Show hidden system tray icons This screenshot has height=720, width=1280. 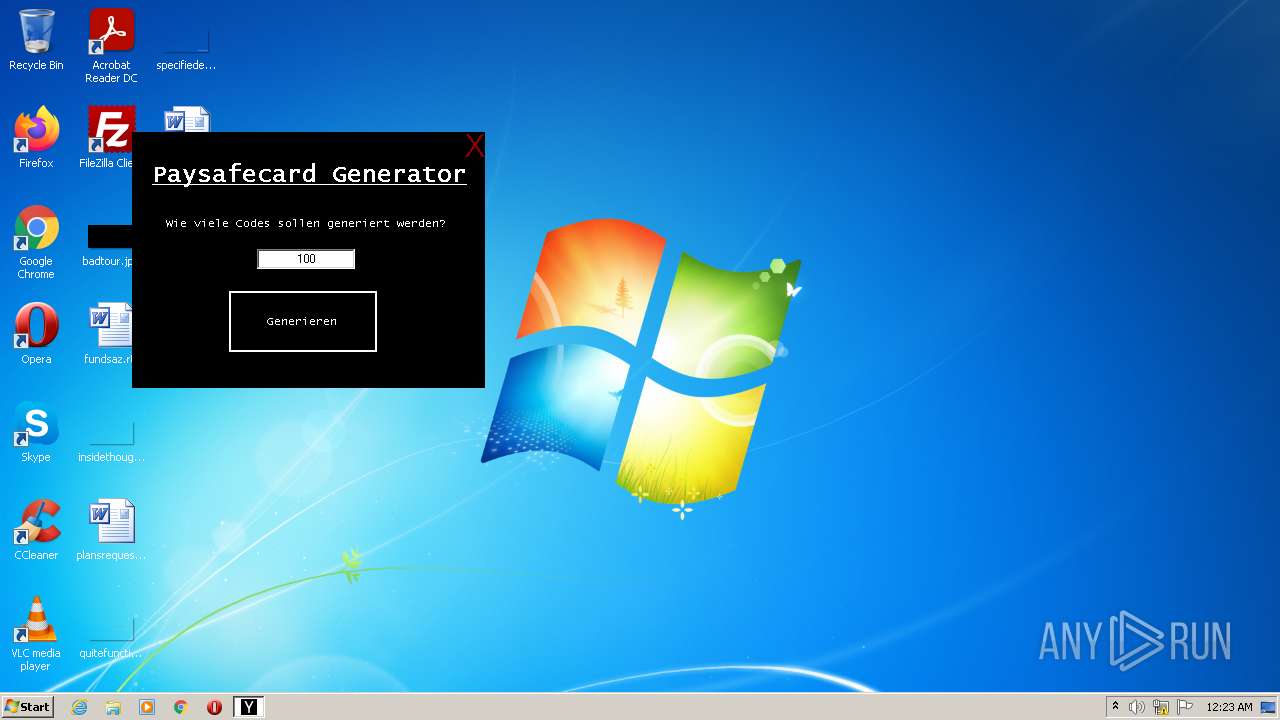[x=1115, y=707]
